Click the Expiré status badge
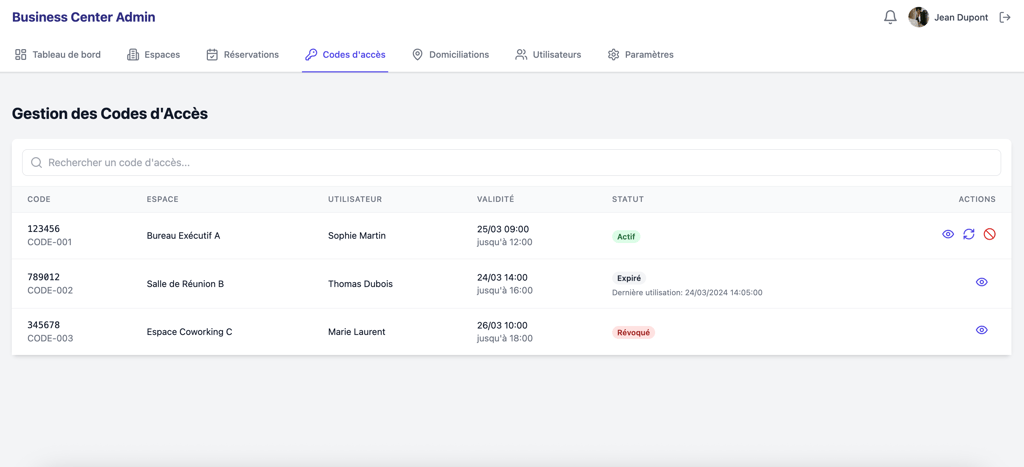 [x=629, y=278]
